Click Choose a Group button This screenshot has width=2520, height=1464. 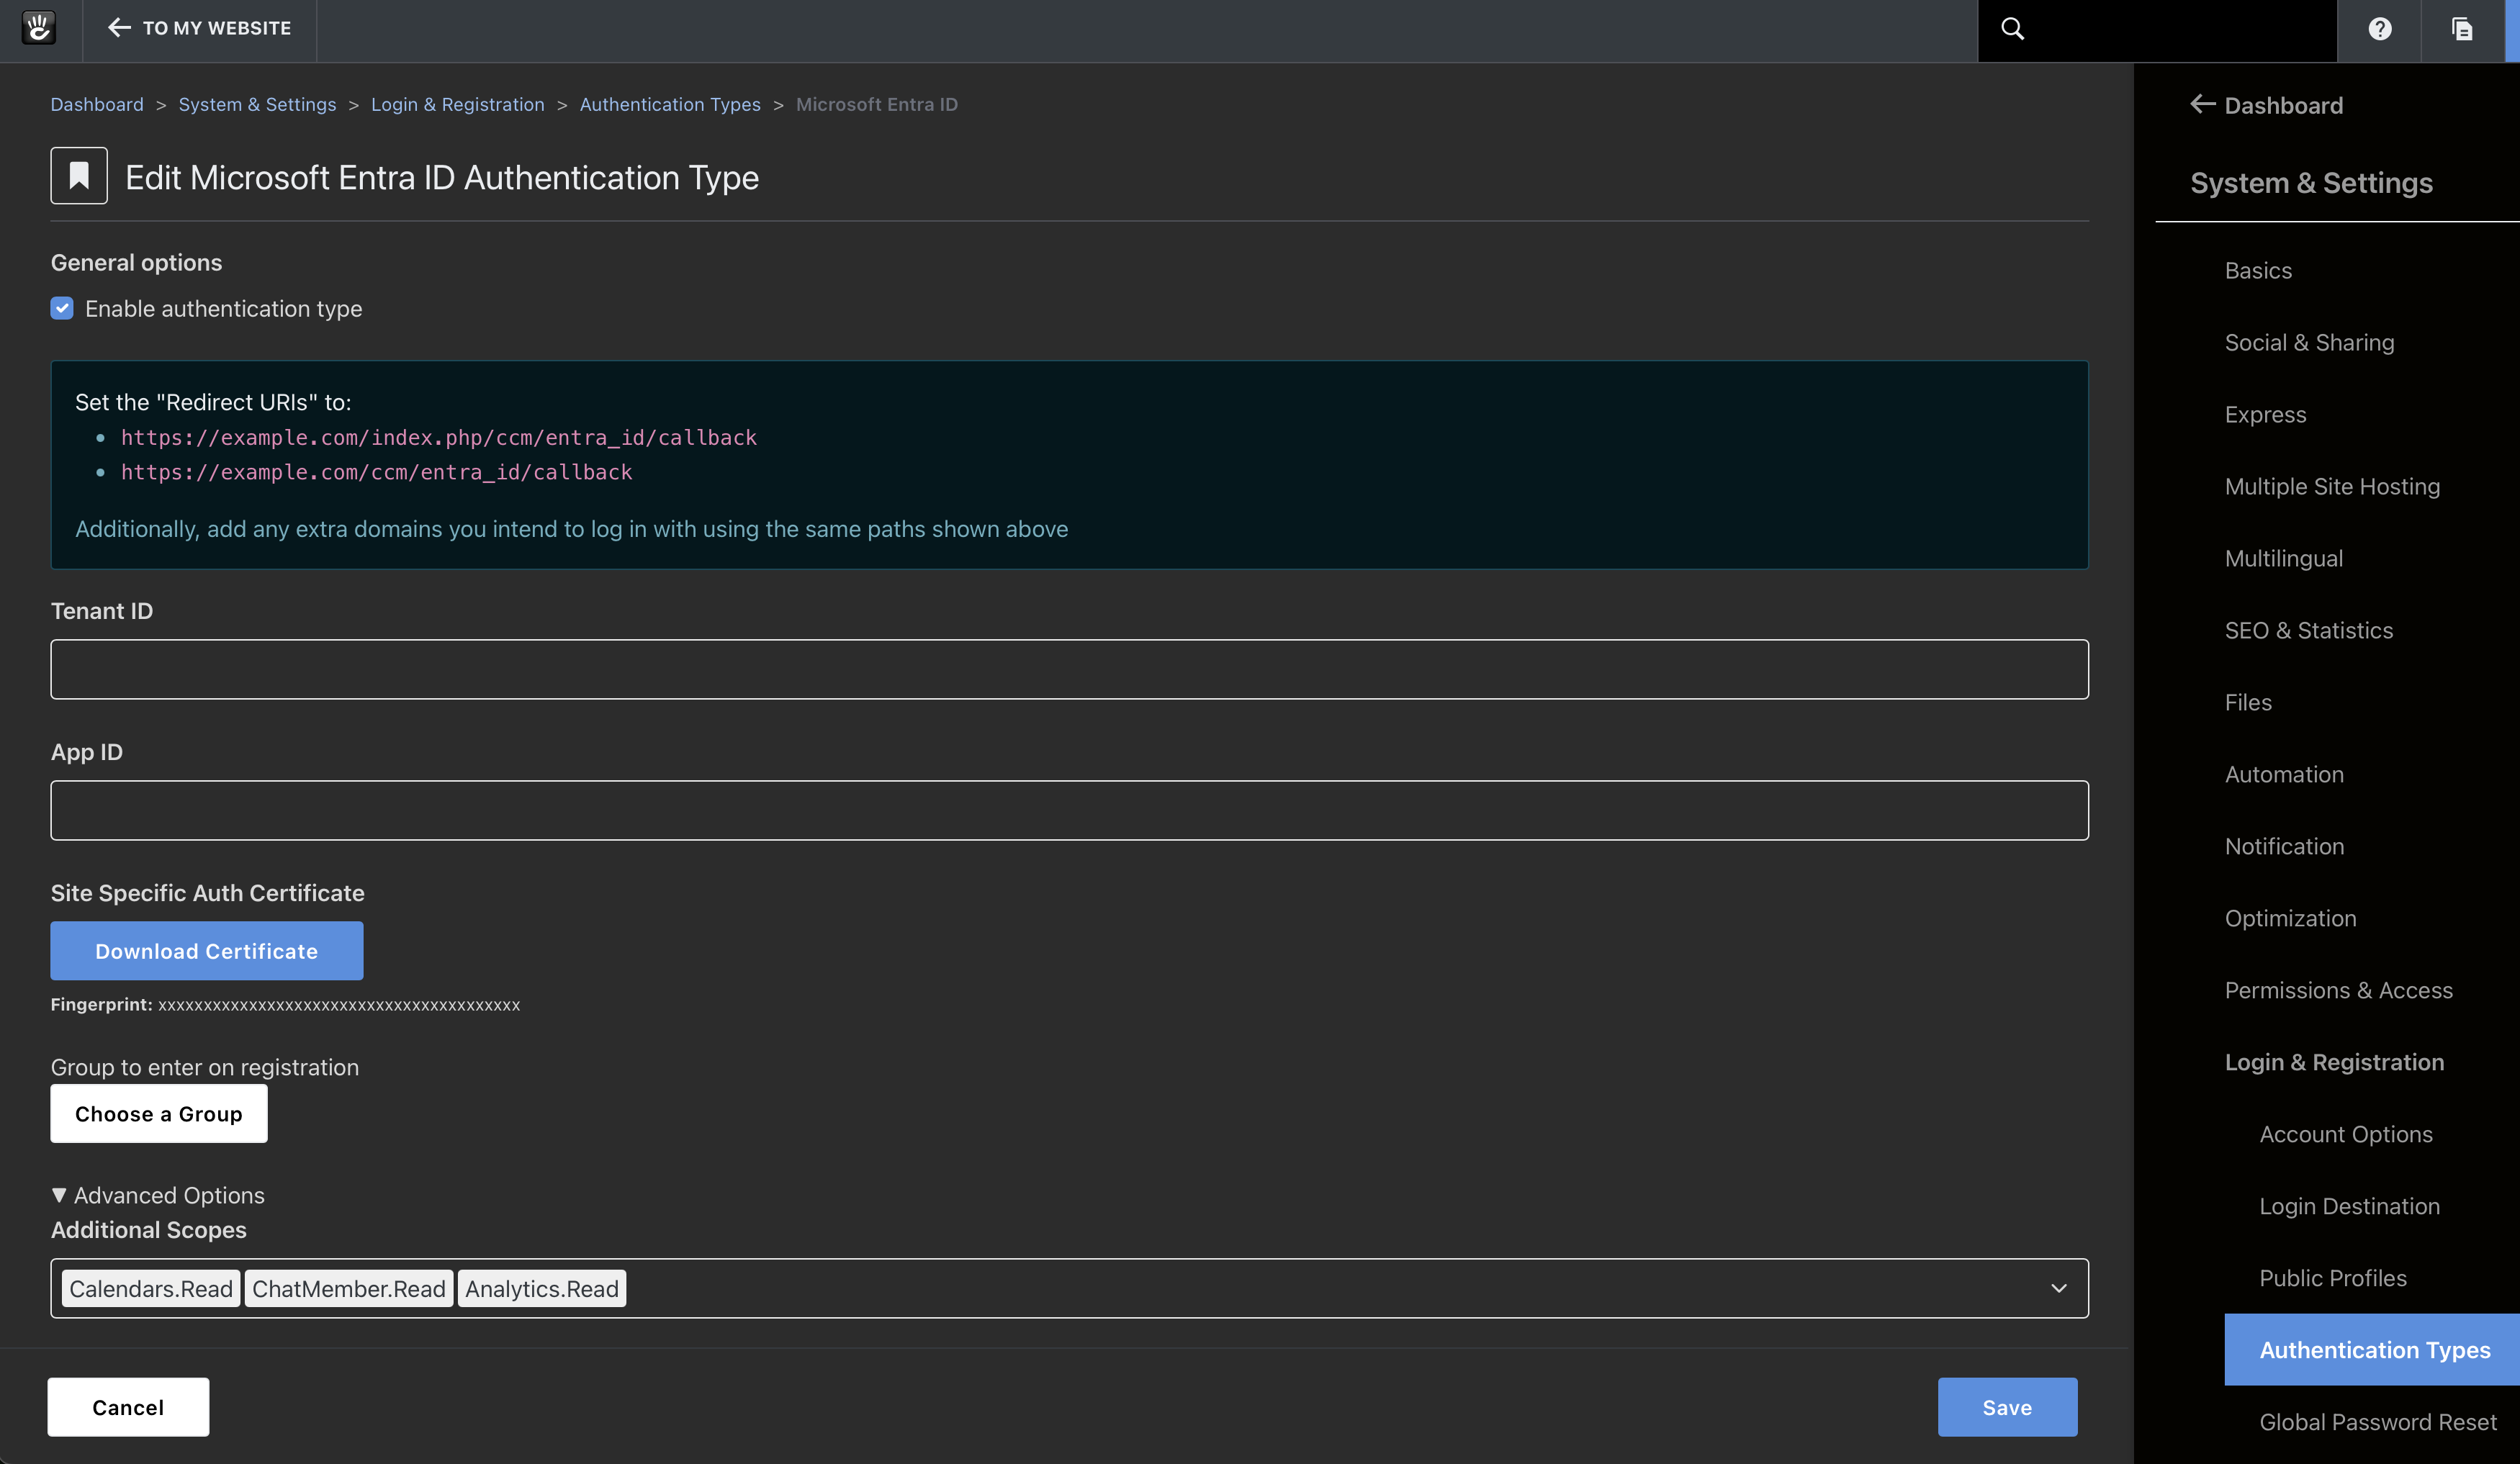(159, 1113)
